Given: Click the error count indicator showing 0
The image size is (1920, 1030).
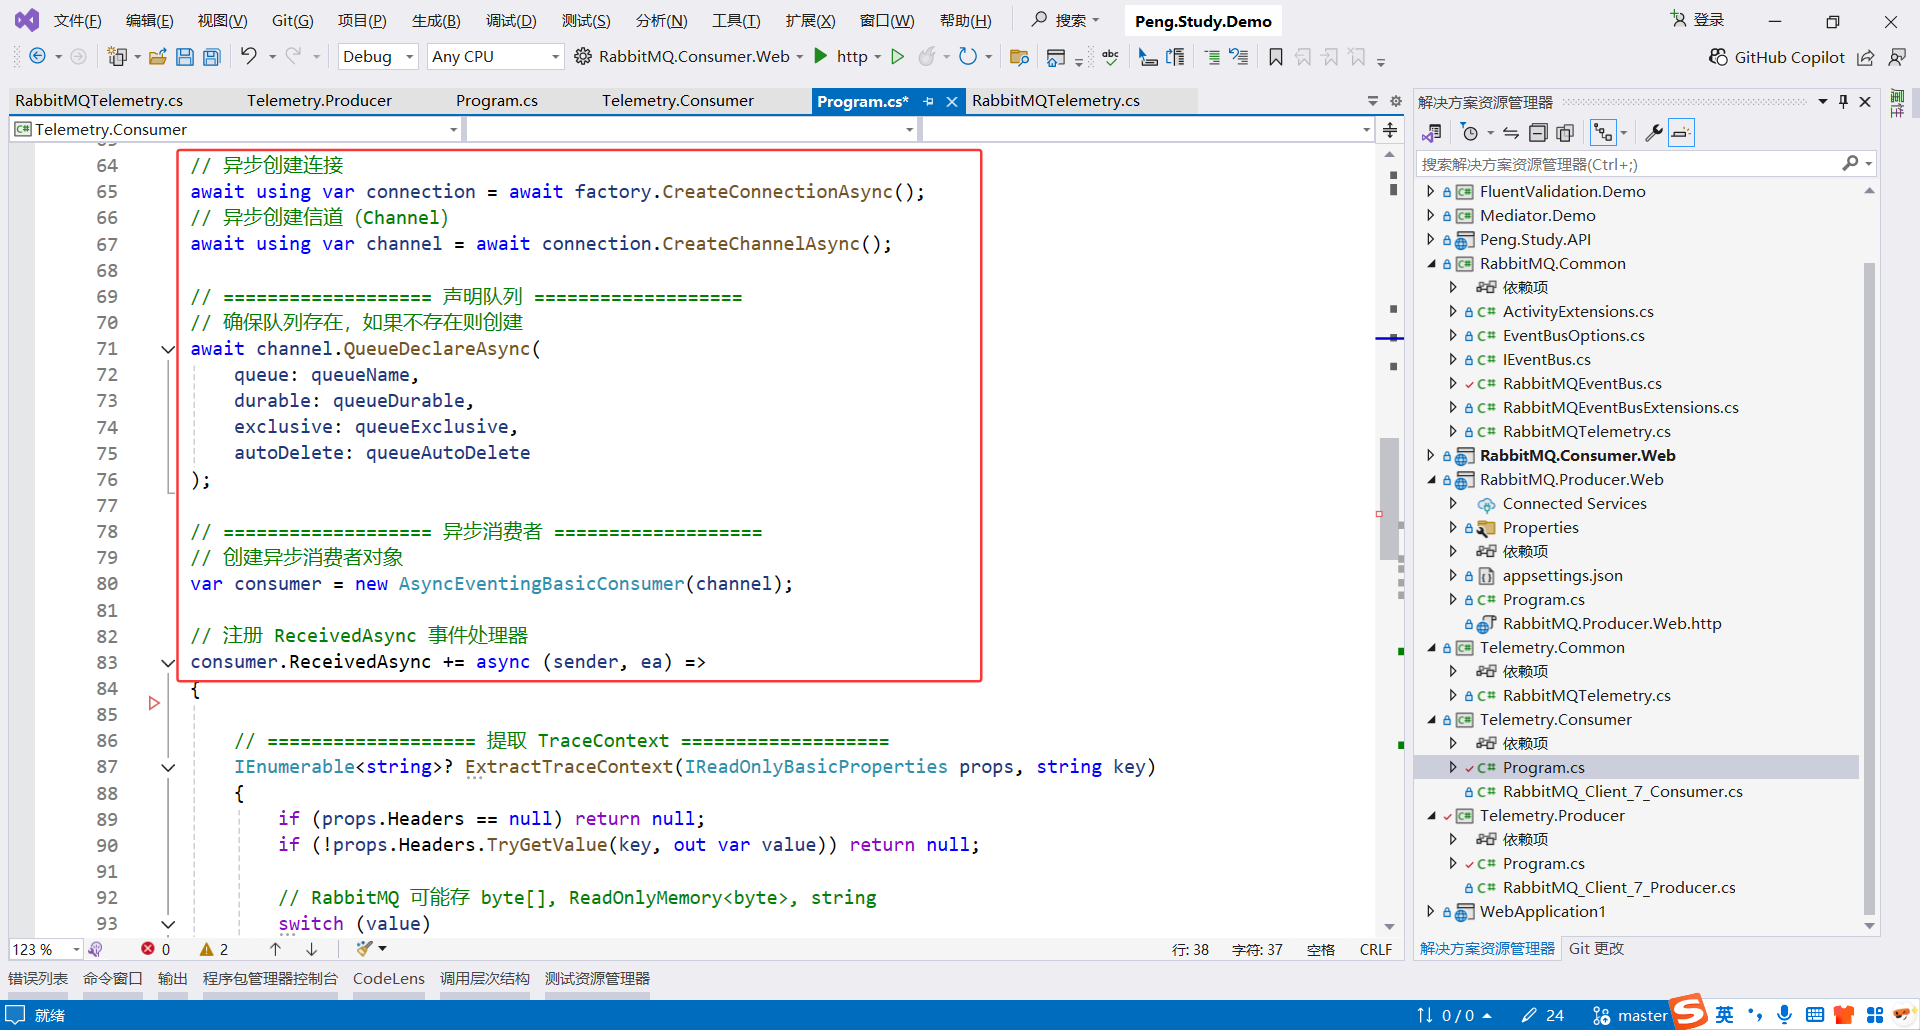Looking at the screenshot, I should (156, 949).
